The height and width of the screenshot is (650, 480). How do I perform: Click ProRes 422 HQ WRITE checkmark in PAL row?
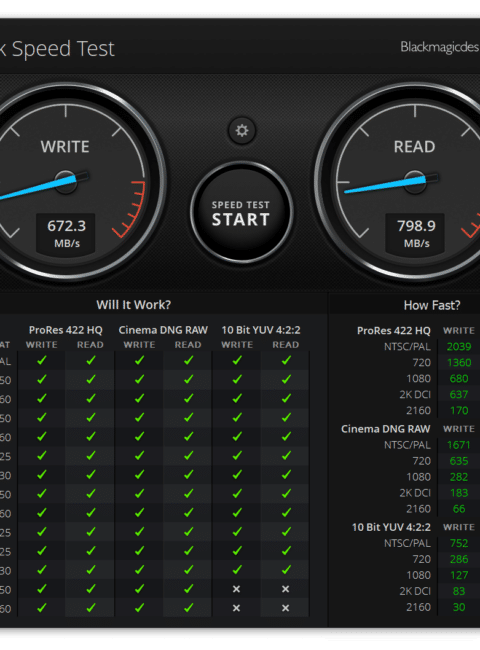41,361
